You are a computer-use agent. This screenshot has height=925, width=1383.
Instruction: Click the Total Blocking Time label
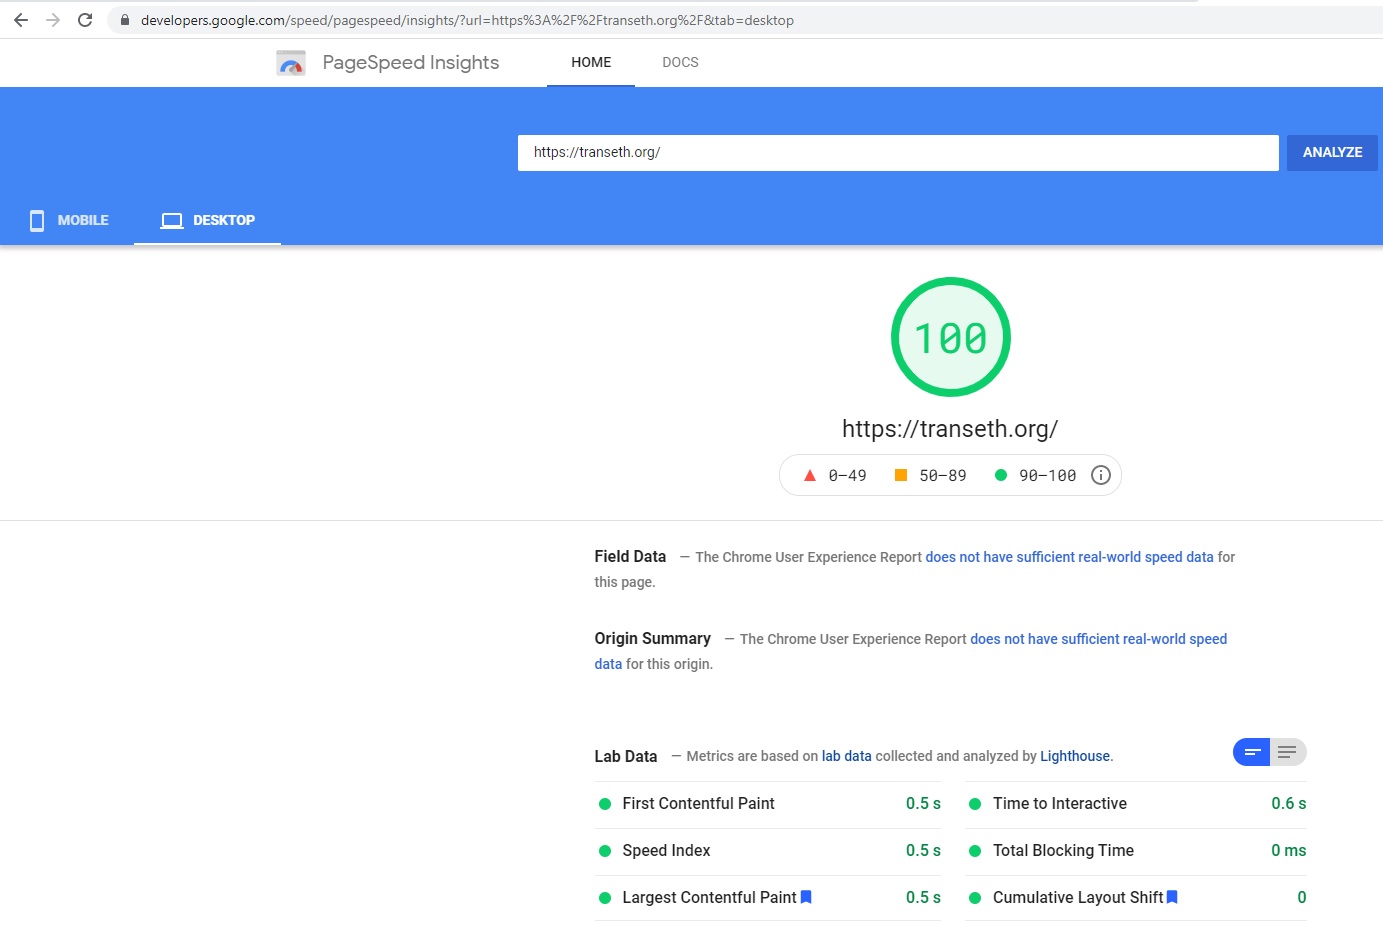[x=1063, y=850]
